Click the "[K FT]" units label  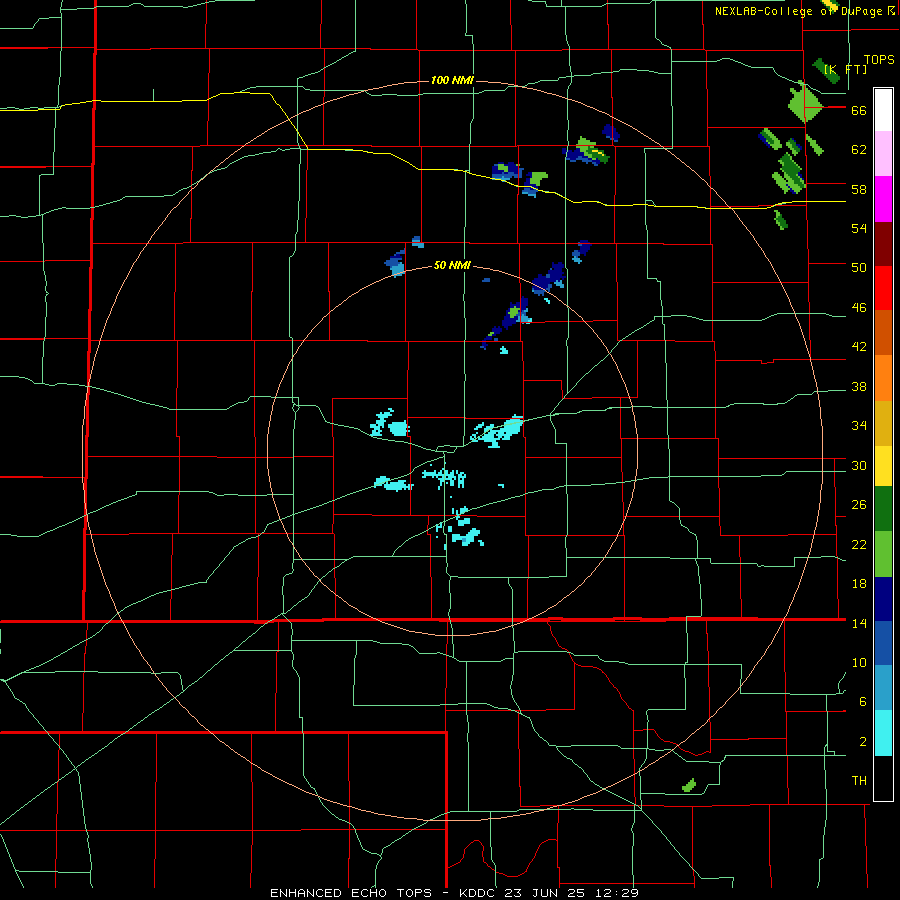(x=845, y=69)
